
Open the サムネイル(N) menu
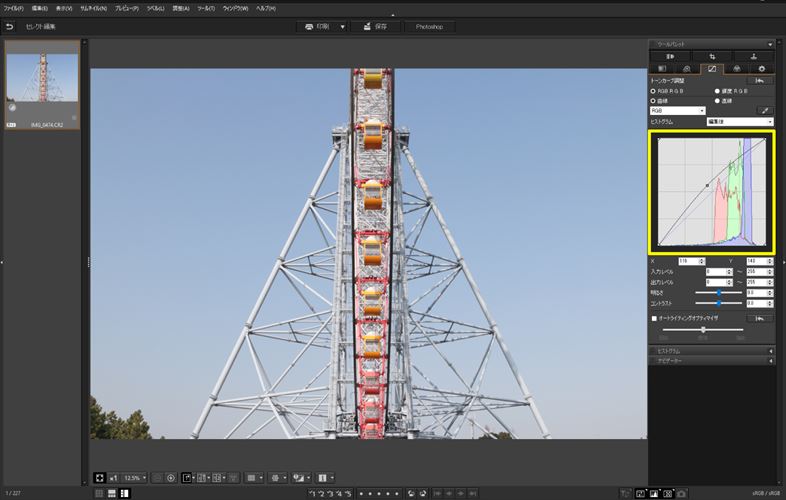point(93,9)
